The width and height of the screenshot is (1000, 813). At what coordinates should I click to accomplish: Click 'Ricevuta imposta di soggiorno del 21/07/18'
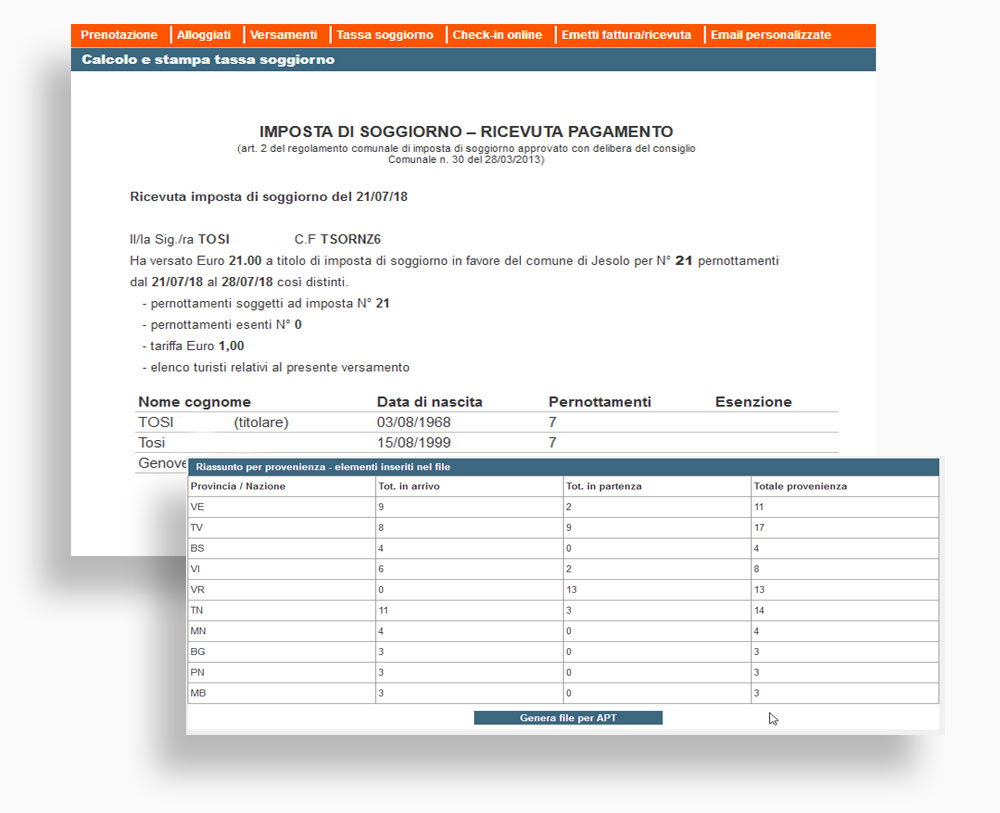pyautogui.click(x=268, y=197)
